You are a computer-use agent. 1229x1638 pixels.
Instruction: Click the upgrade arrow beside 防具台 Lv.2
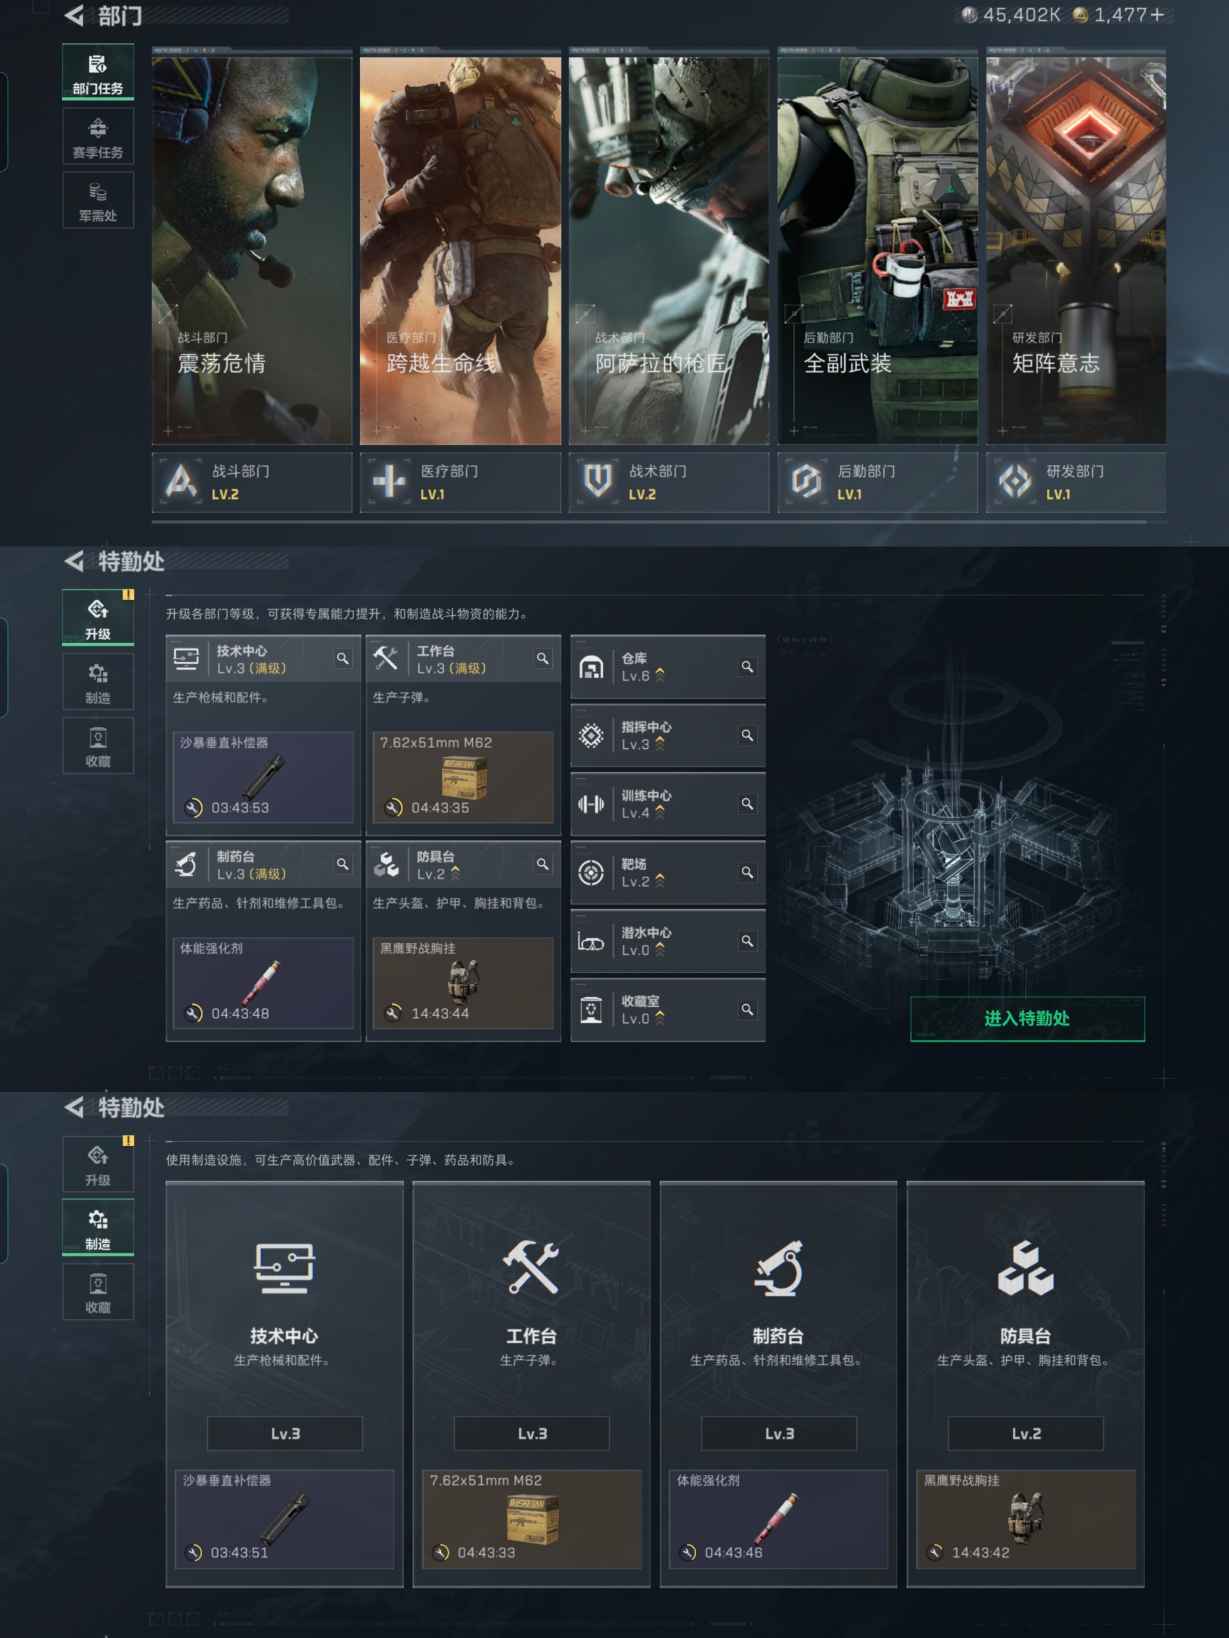pos(456,873)
